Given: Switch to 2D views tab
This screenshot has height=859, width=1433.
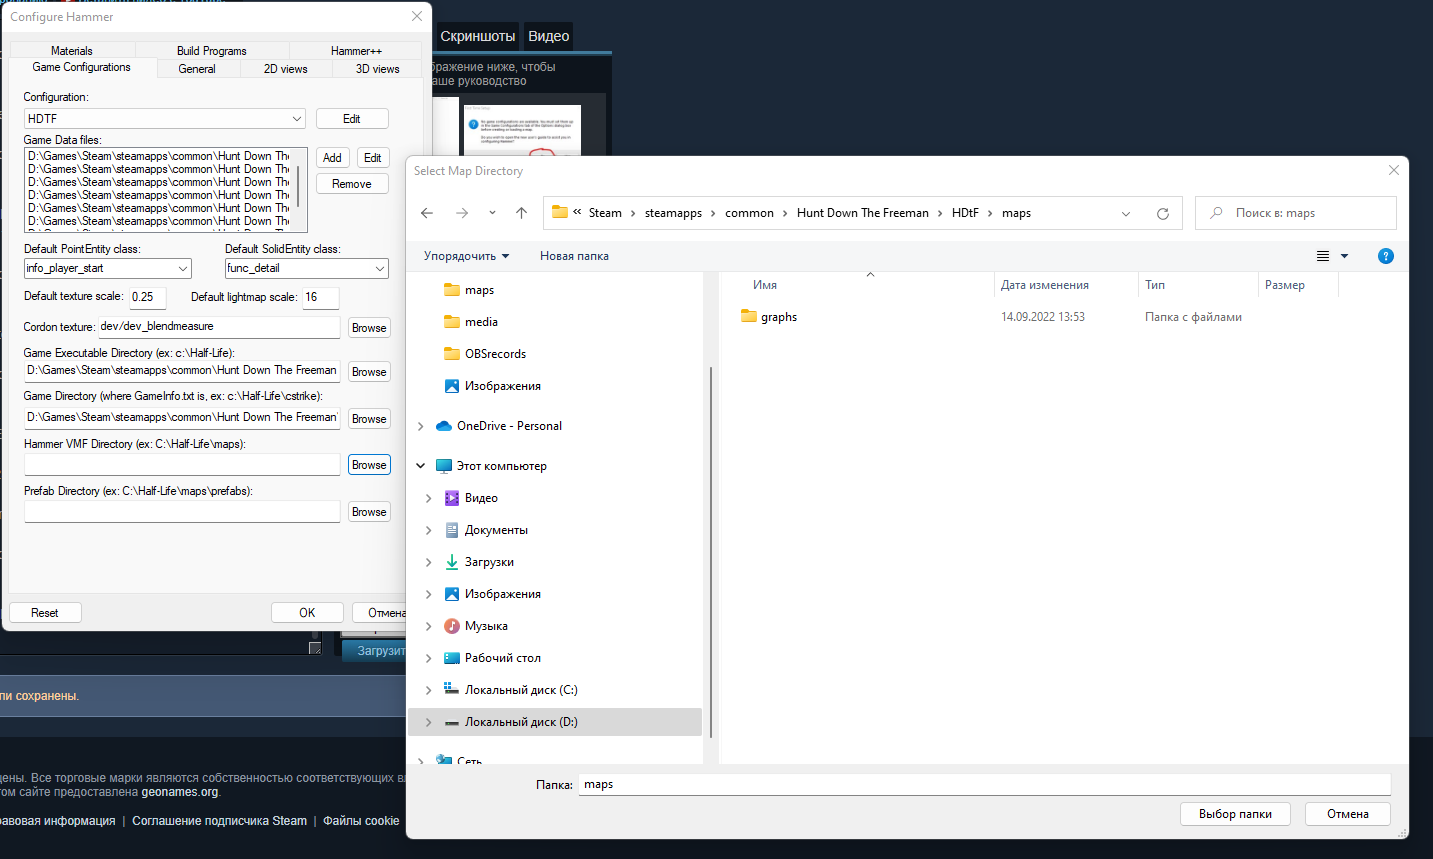Looking at the screenshot, I should click(x=285, y=69).
